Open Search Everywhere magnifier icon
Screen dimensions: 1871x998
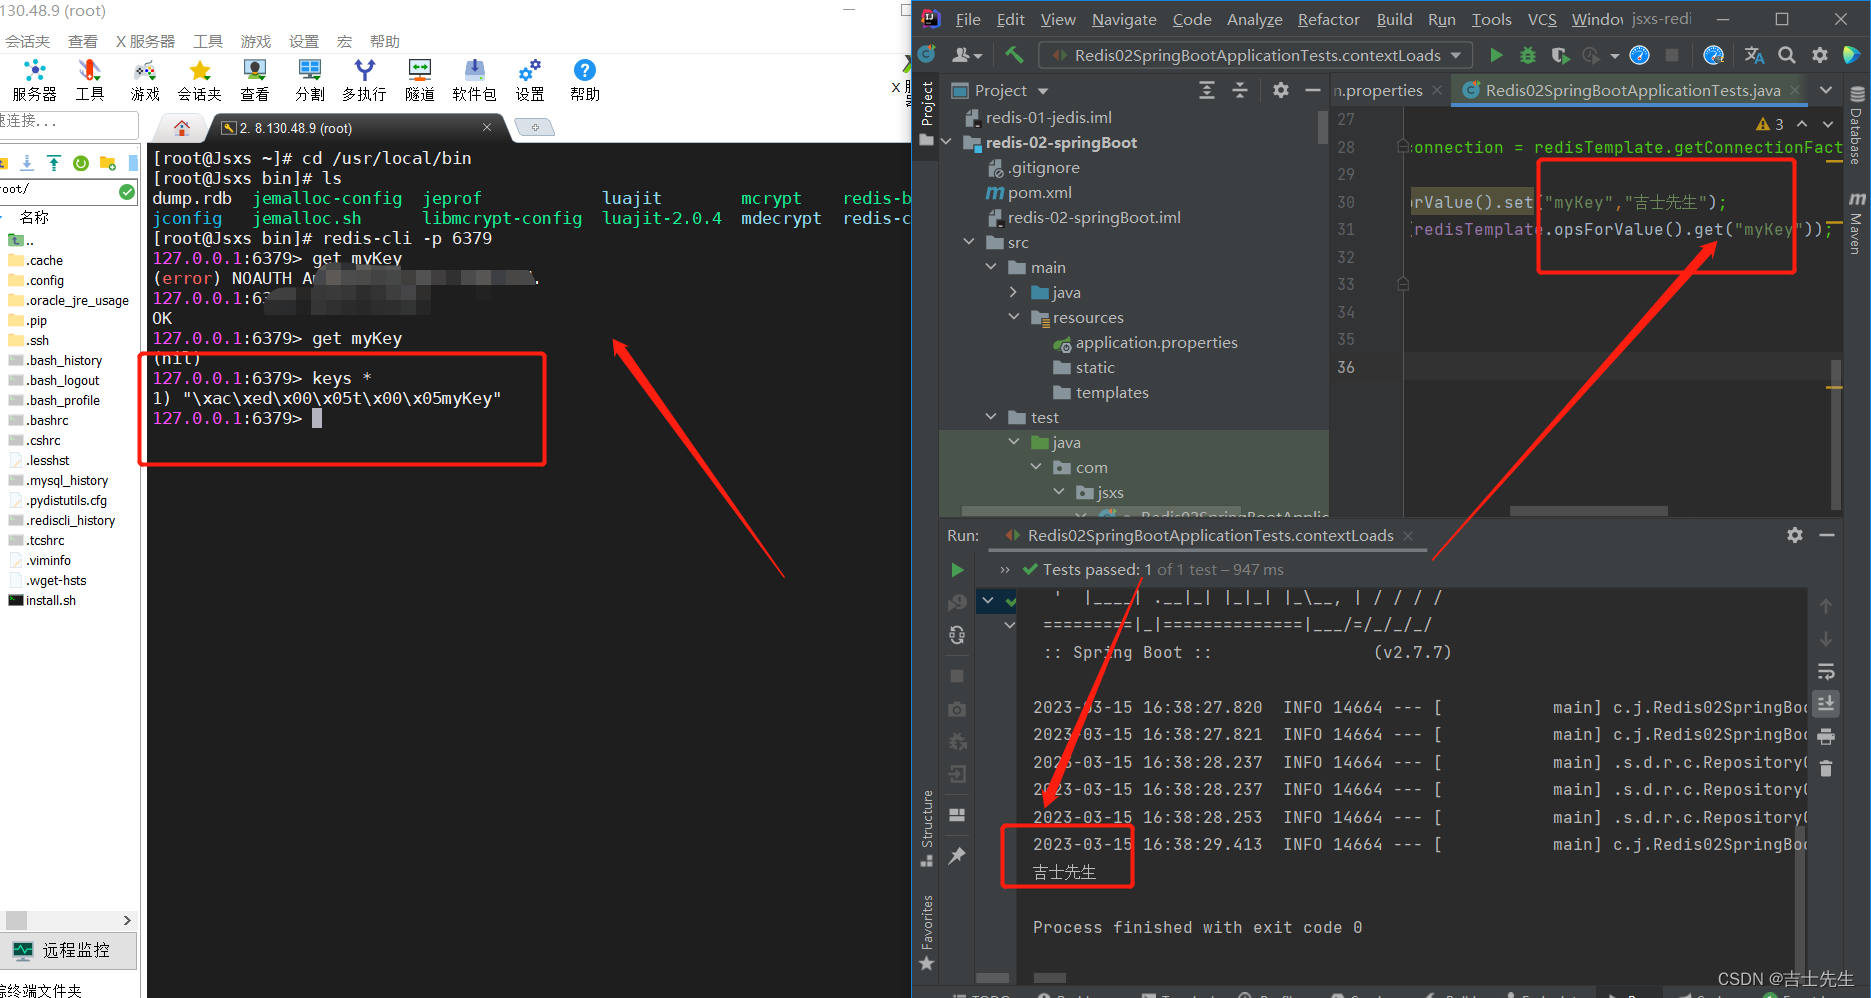[1787, 55]
